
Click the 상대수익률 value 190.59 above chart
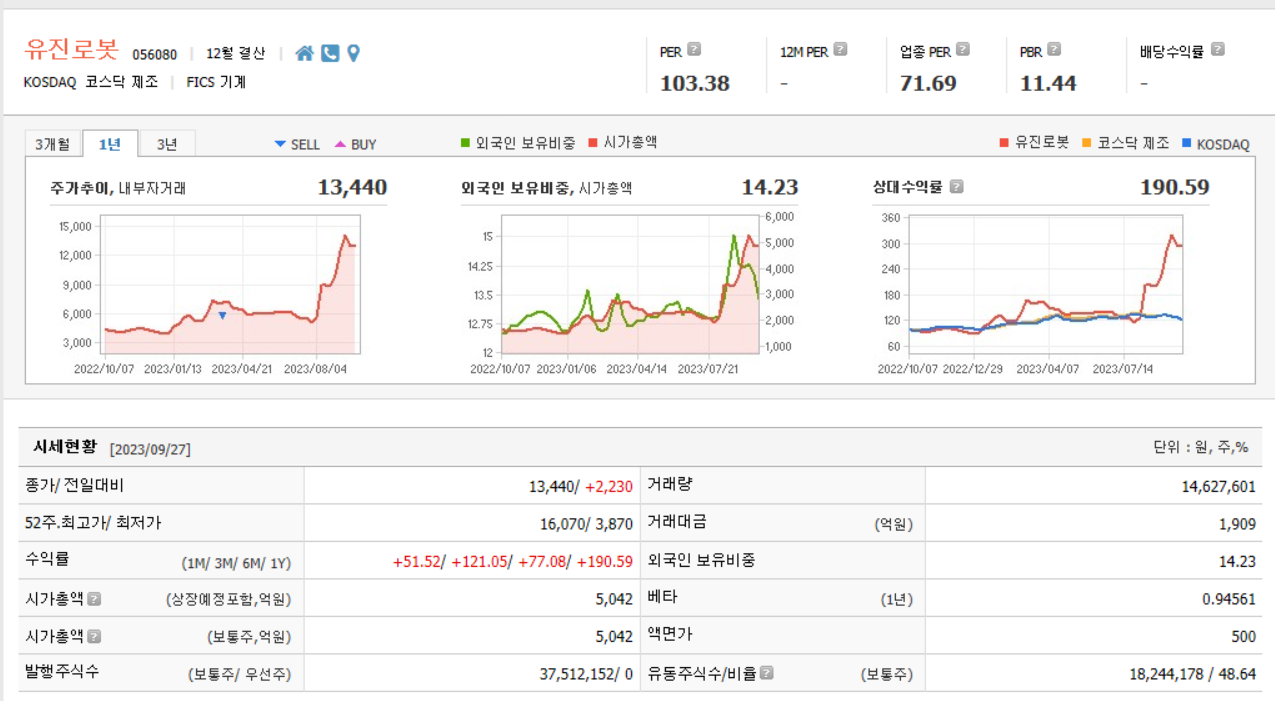[1175, 187]
